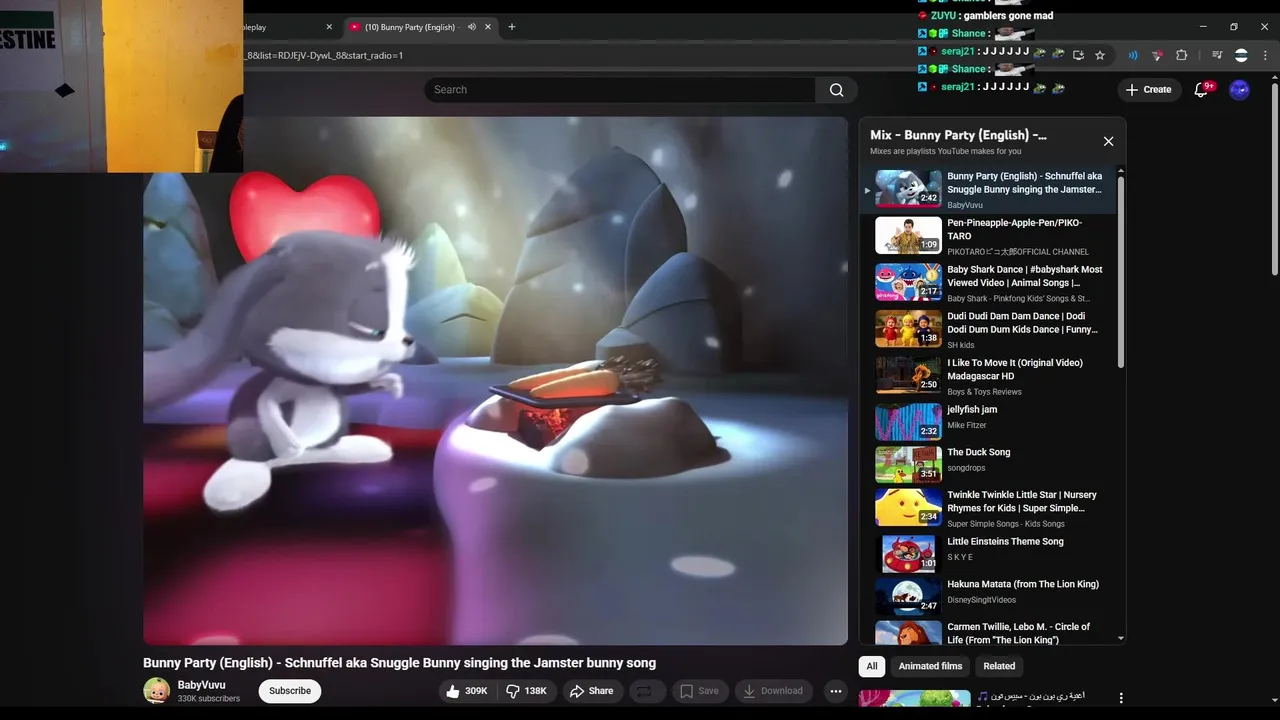The height and width of the screenshot is (720, 1280).
Task: Click the main video player to pause
Action: pyautogui.click(x=495, y=380)
